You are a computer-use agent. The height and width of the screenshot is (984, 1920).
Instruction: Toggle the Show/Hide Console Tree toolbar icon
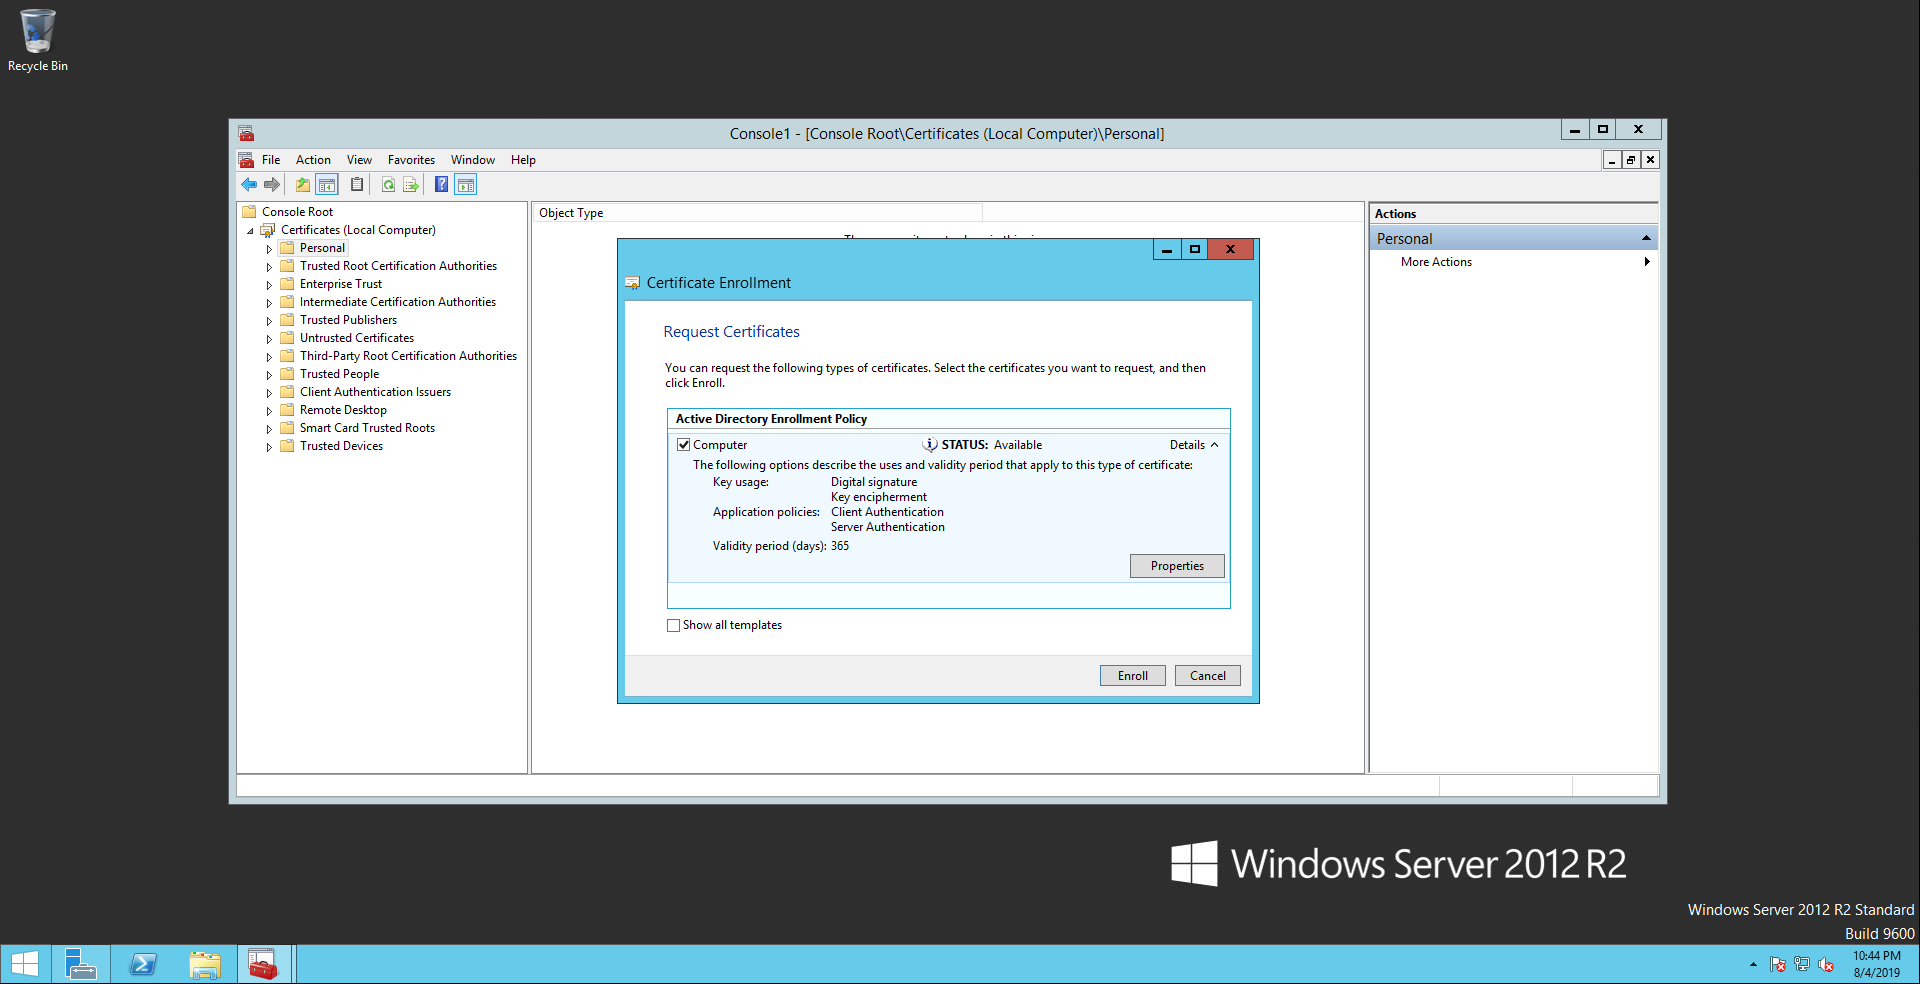(x=327, y=185)
